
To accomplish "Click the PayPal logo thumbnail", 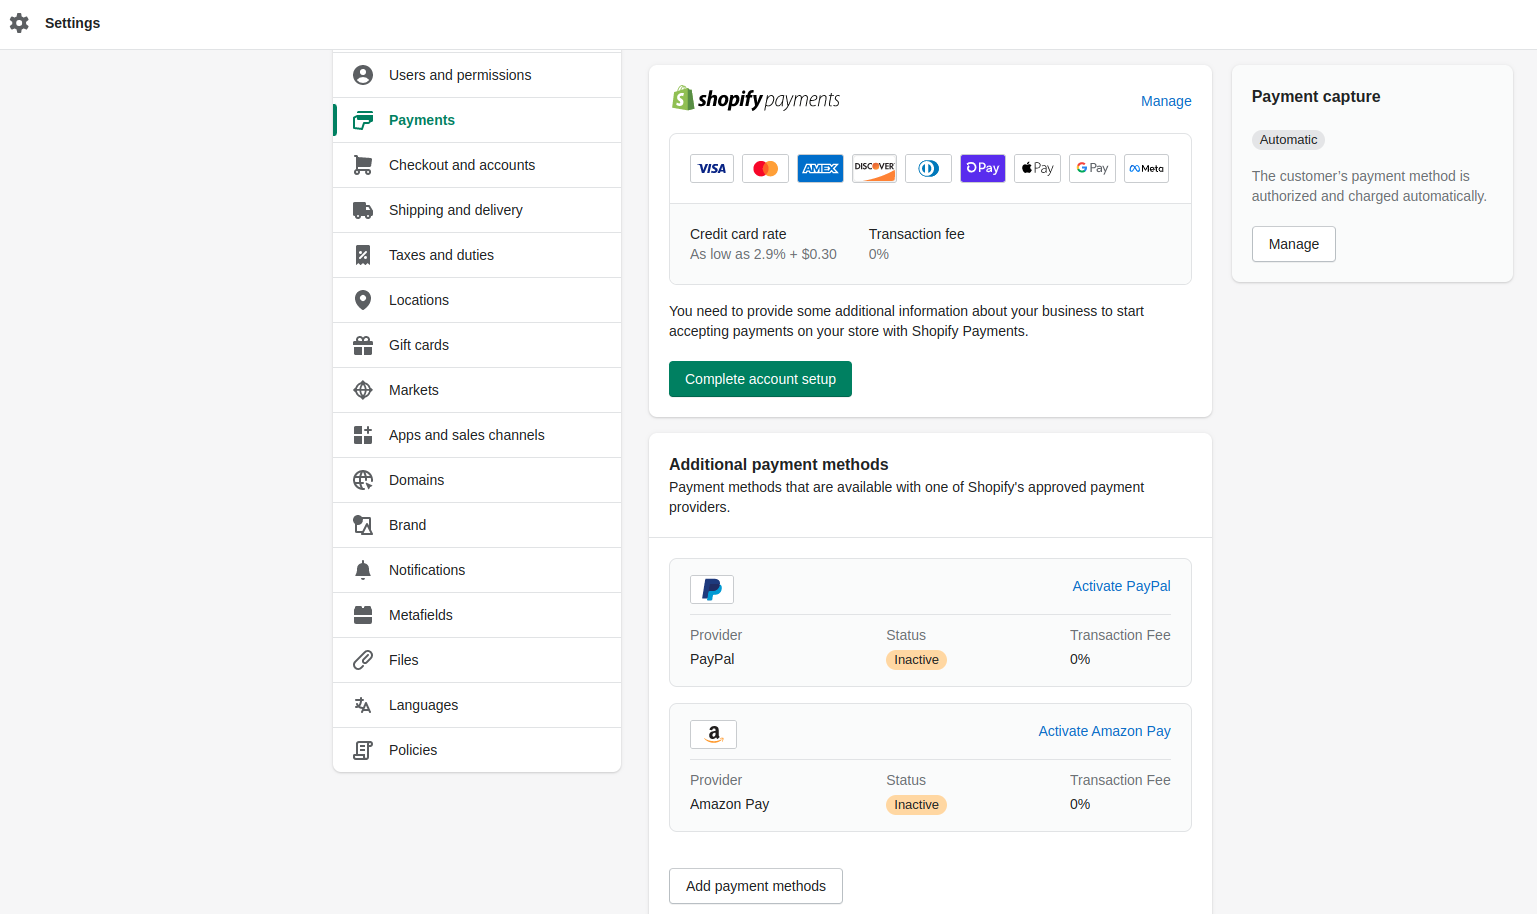I will [711, 589].
